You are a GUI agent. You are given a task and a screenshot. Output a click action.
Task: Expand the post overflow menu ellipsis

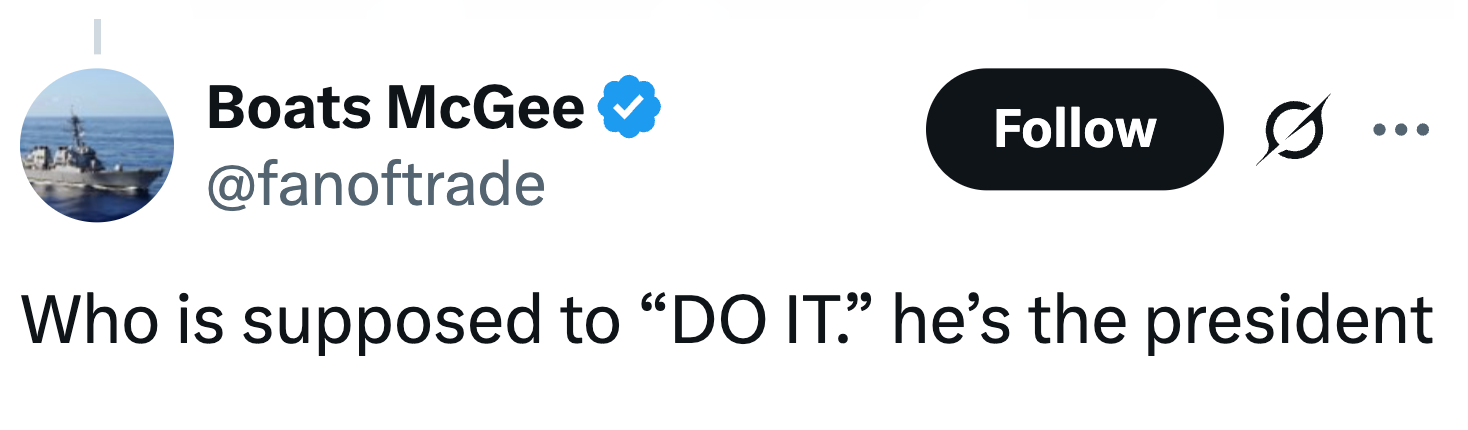(x=1400, y=129)
